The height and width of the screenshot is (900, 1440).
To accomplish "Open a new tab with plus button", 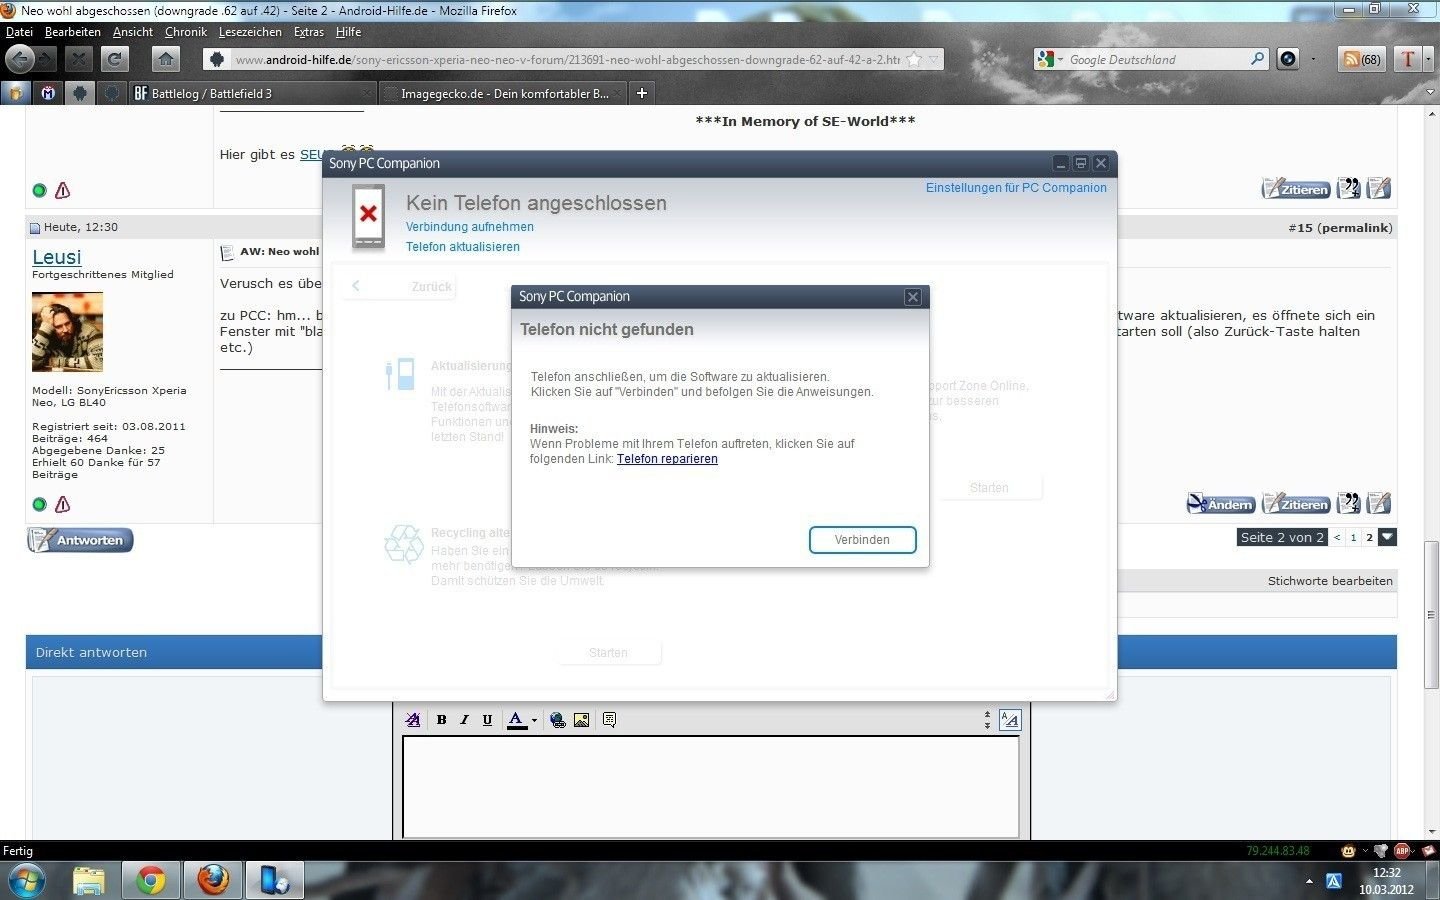I will click(642, 93).
